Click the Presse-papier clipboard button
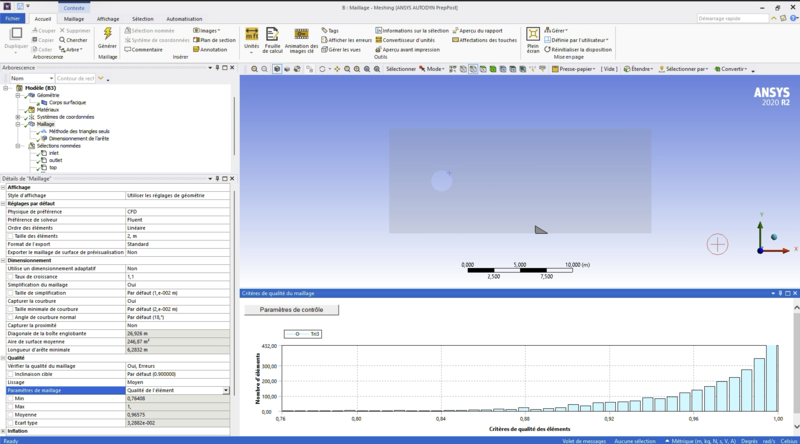 [573, 69]
